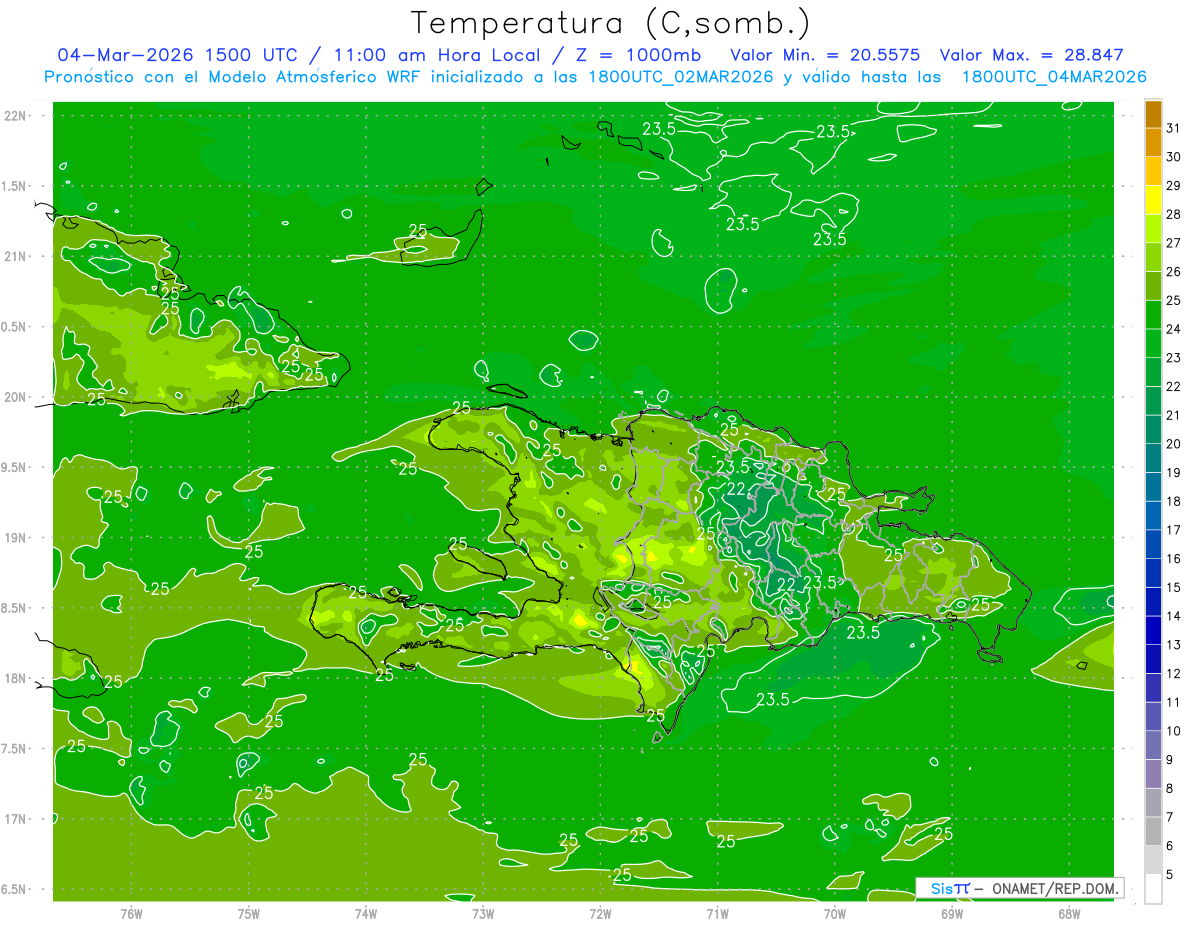Click the legend value '21'
The width and height of the screenshot is (1200, 927).
(x=1173, y=415)
